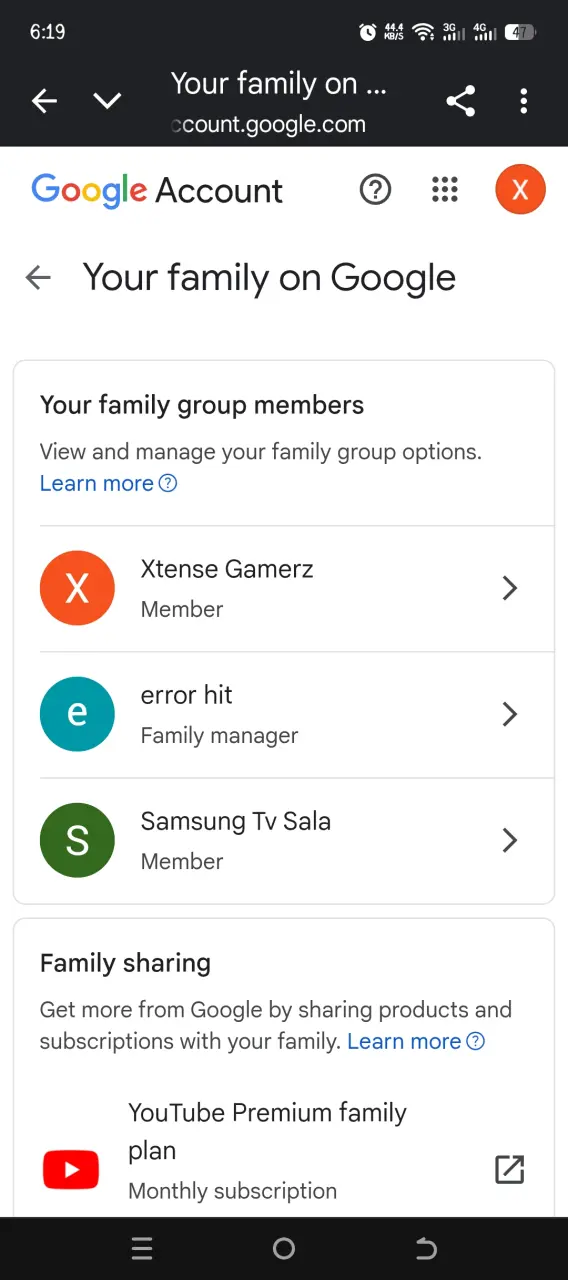Viewport: 568px width, 1280px height.
Task: Tap the teal e avatar of error hit
Action: coord(77,714)
